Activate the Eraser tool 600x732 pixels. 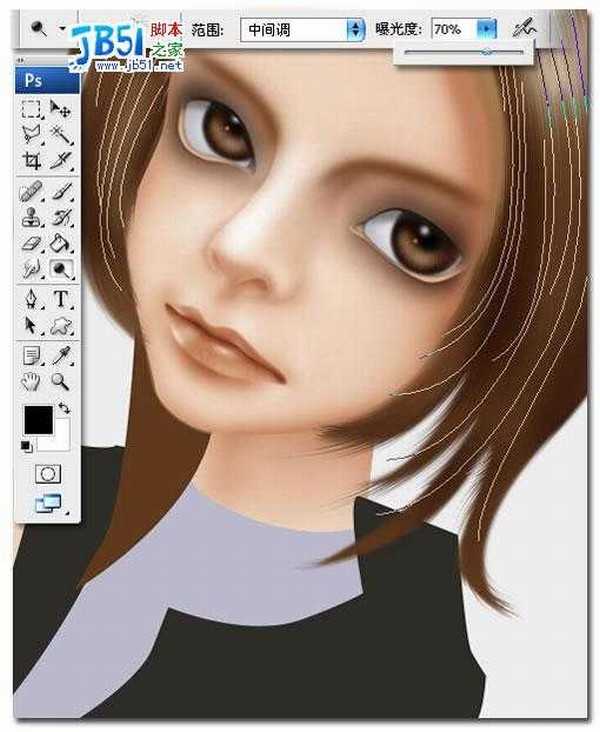(32, 242)
